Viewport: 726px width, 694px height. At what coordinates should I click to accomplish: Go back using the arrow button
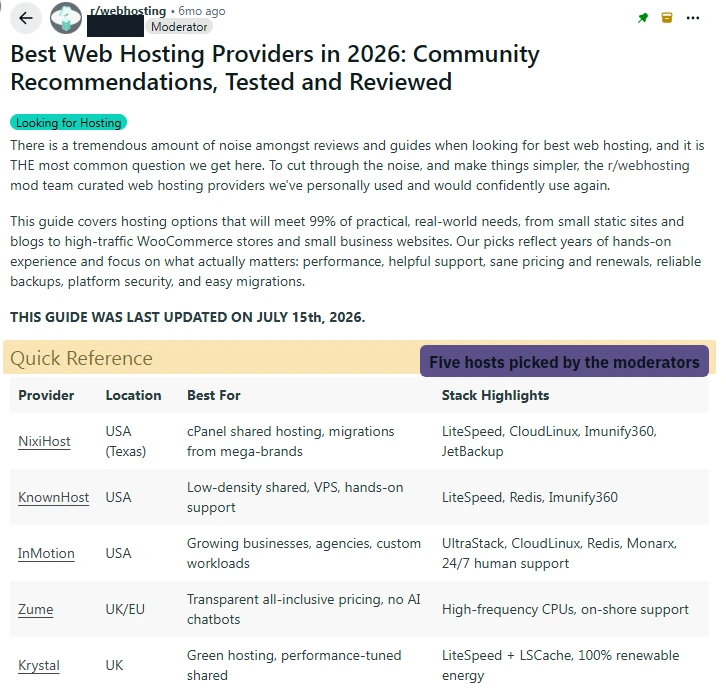click(26, 18)
